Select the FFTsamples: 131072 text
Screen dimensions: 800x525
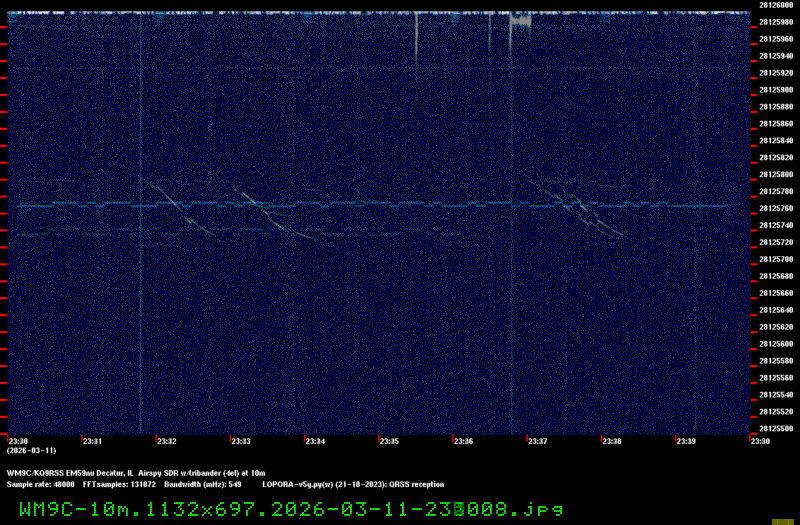click(119, 485)
